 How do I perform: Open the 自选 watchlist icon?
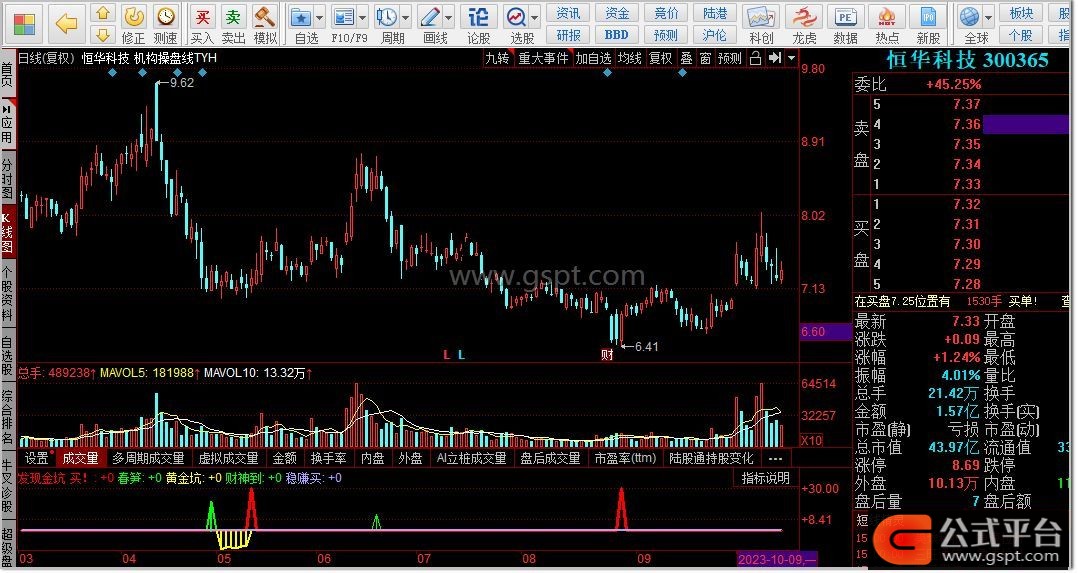click(302, 24)
